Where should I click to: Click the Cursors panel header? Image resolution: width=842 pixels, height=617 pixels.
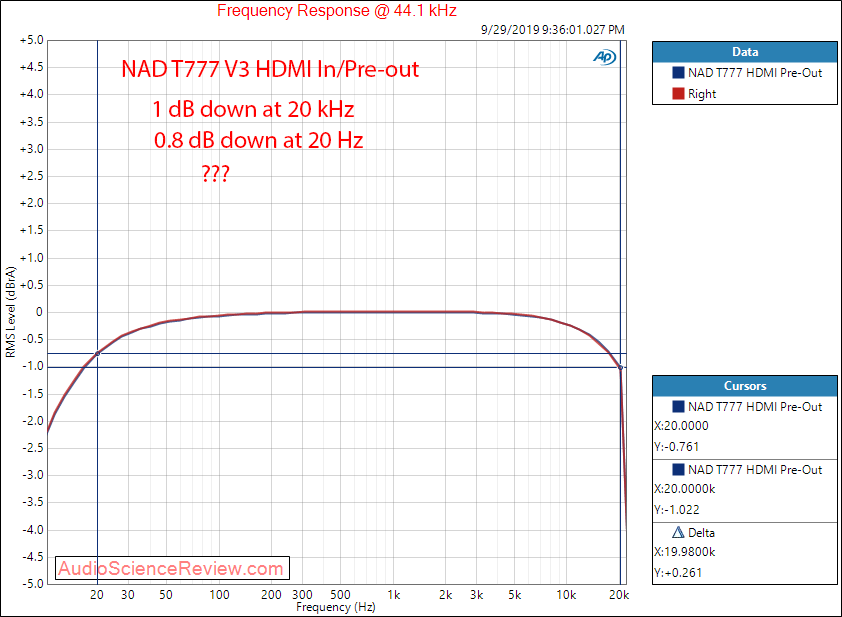[744, 386]
